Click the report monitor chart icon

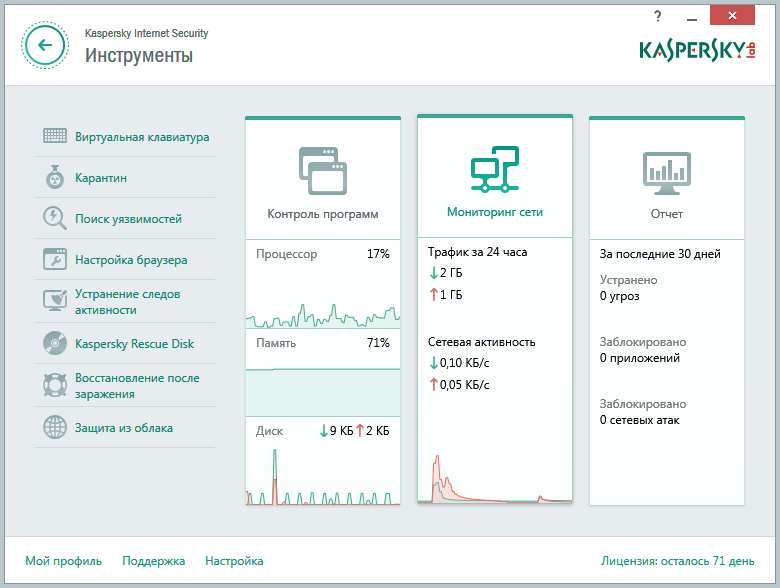point(667,173)
